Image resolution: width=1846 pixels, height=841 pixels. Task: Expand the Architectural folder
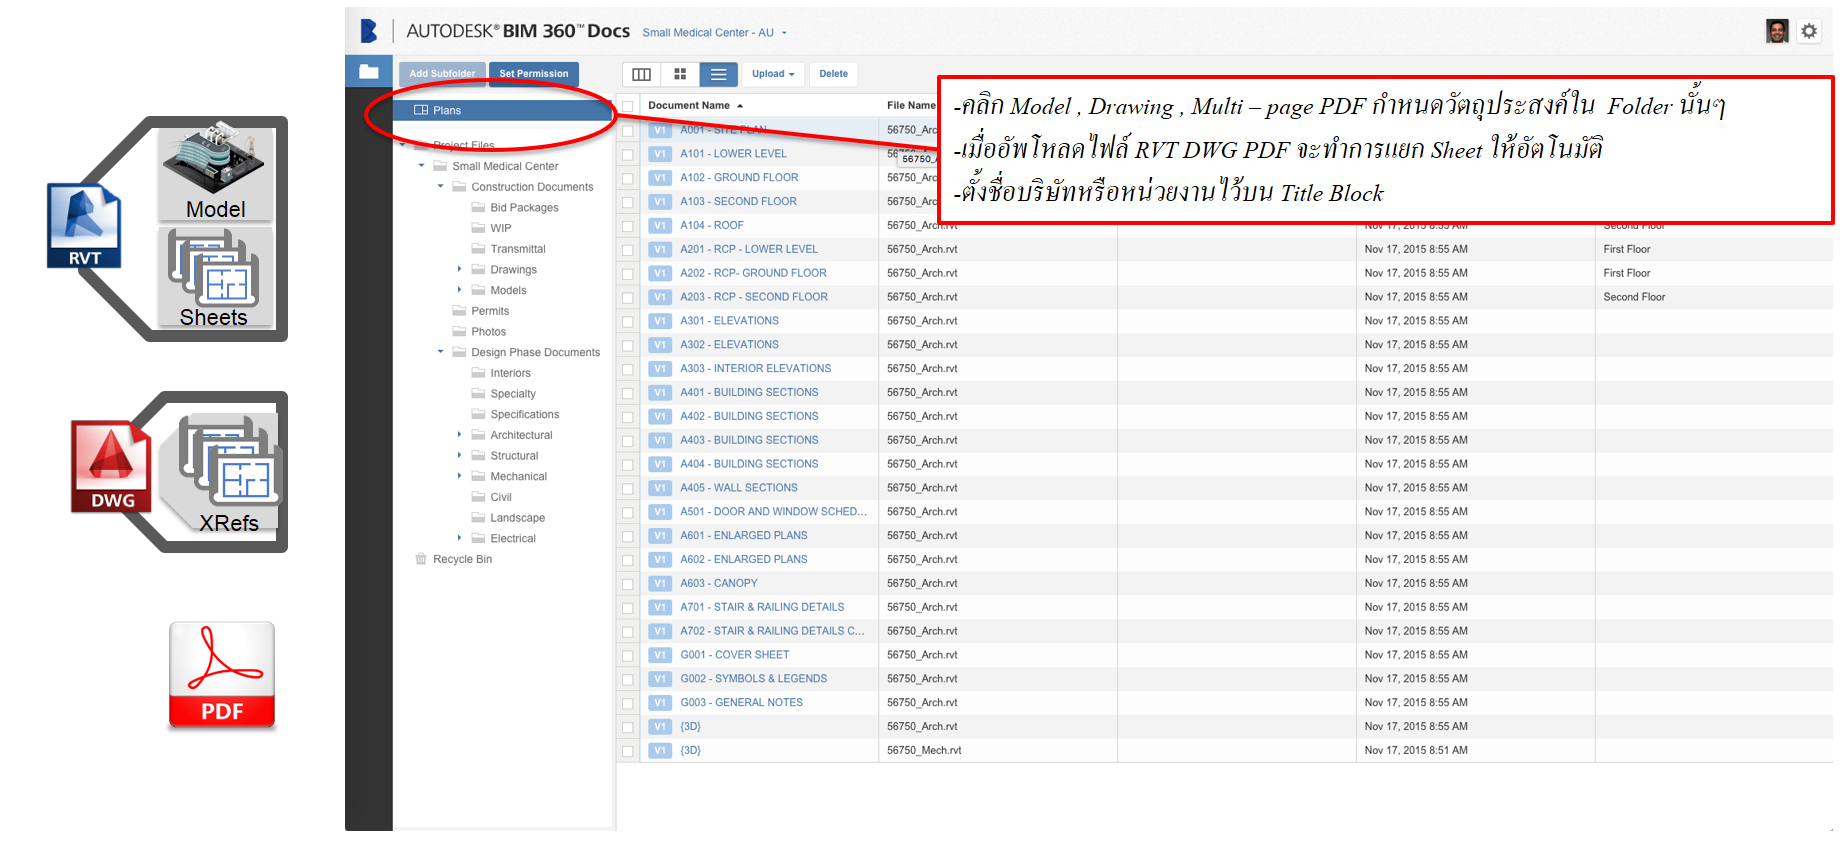[x=459, y=435]
